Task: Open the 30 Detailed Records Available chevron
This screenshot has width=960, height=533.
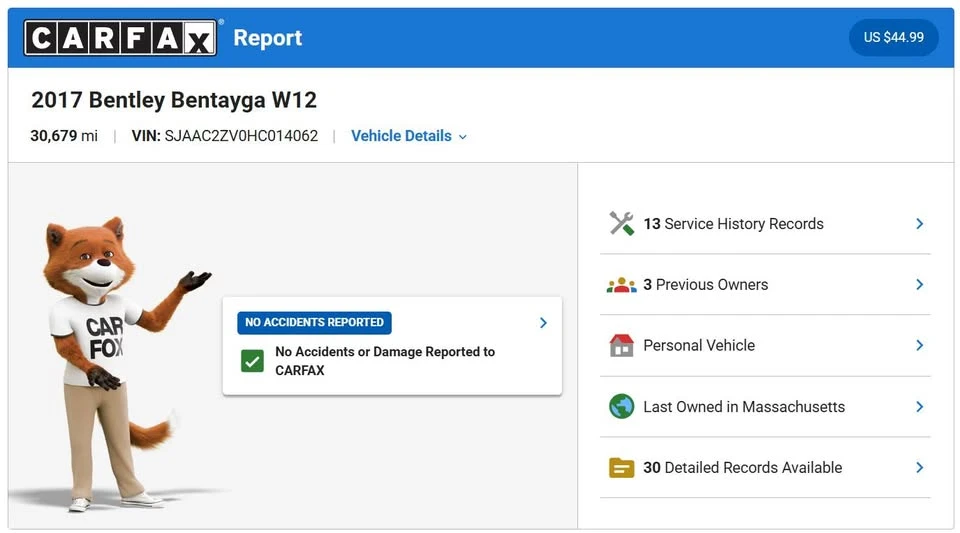Action: point(919,468)
